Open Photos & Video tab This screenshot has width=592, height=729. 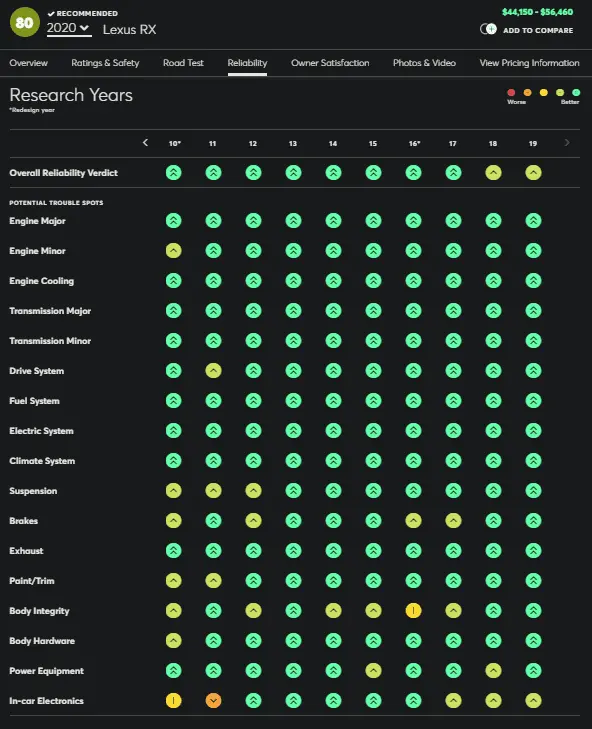pos(424,63)
